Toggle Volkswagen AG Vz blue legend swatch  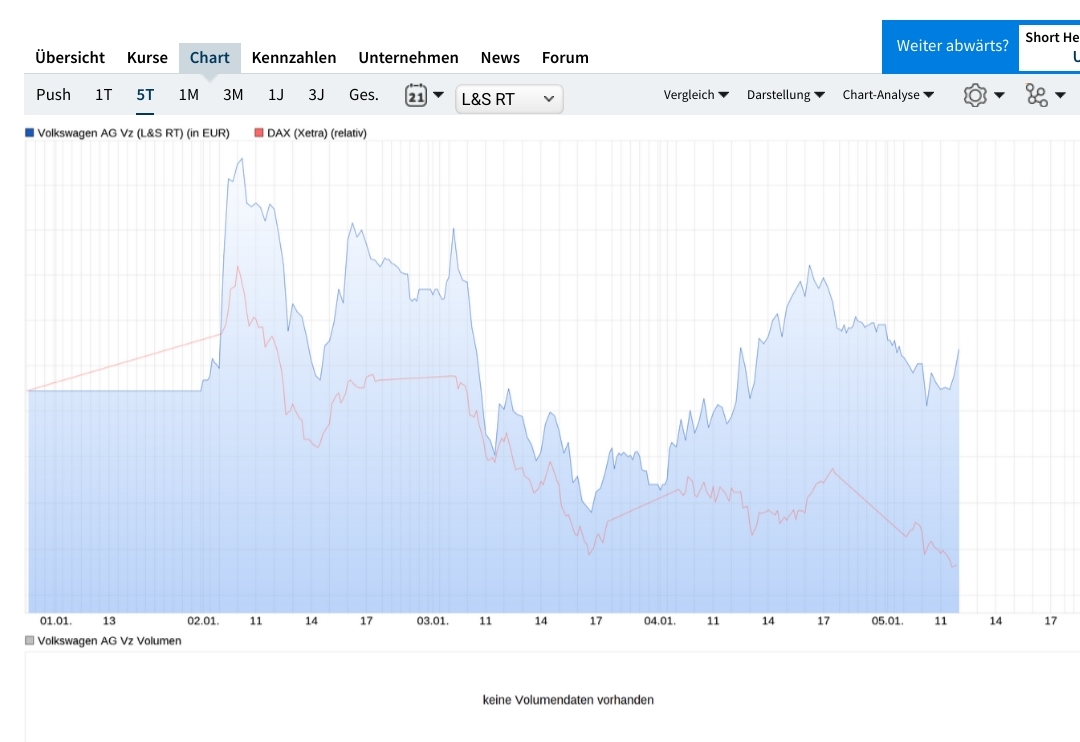point(30,133)
